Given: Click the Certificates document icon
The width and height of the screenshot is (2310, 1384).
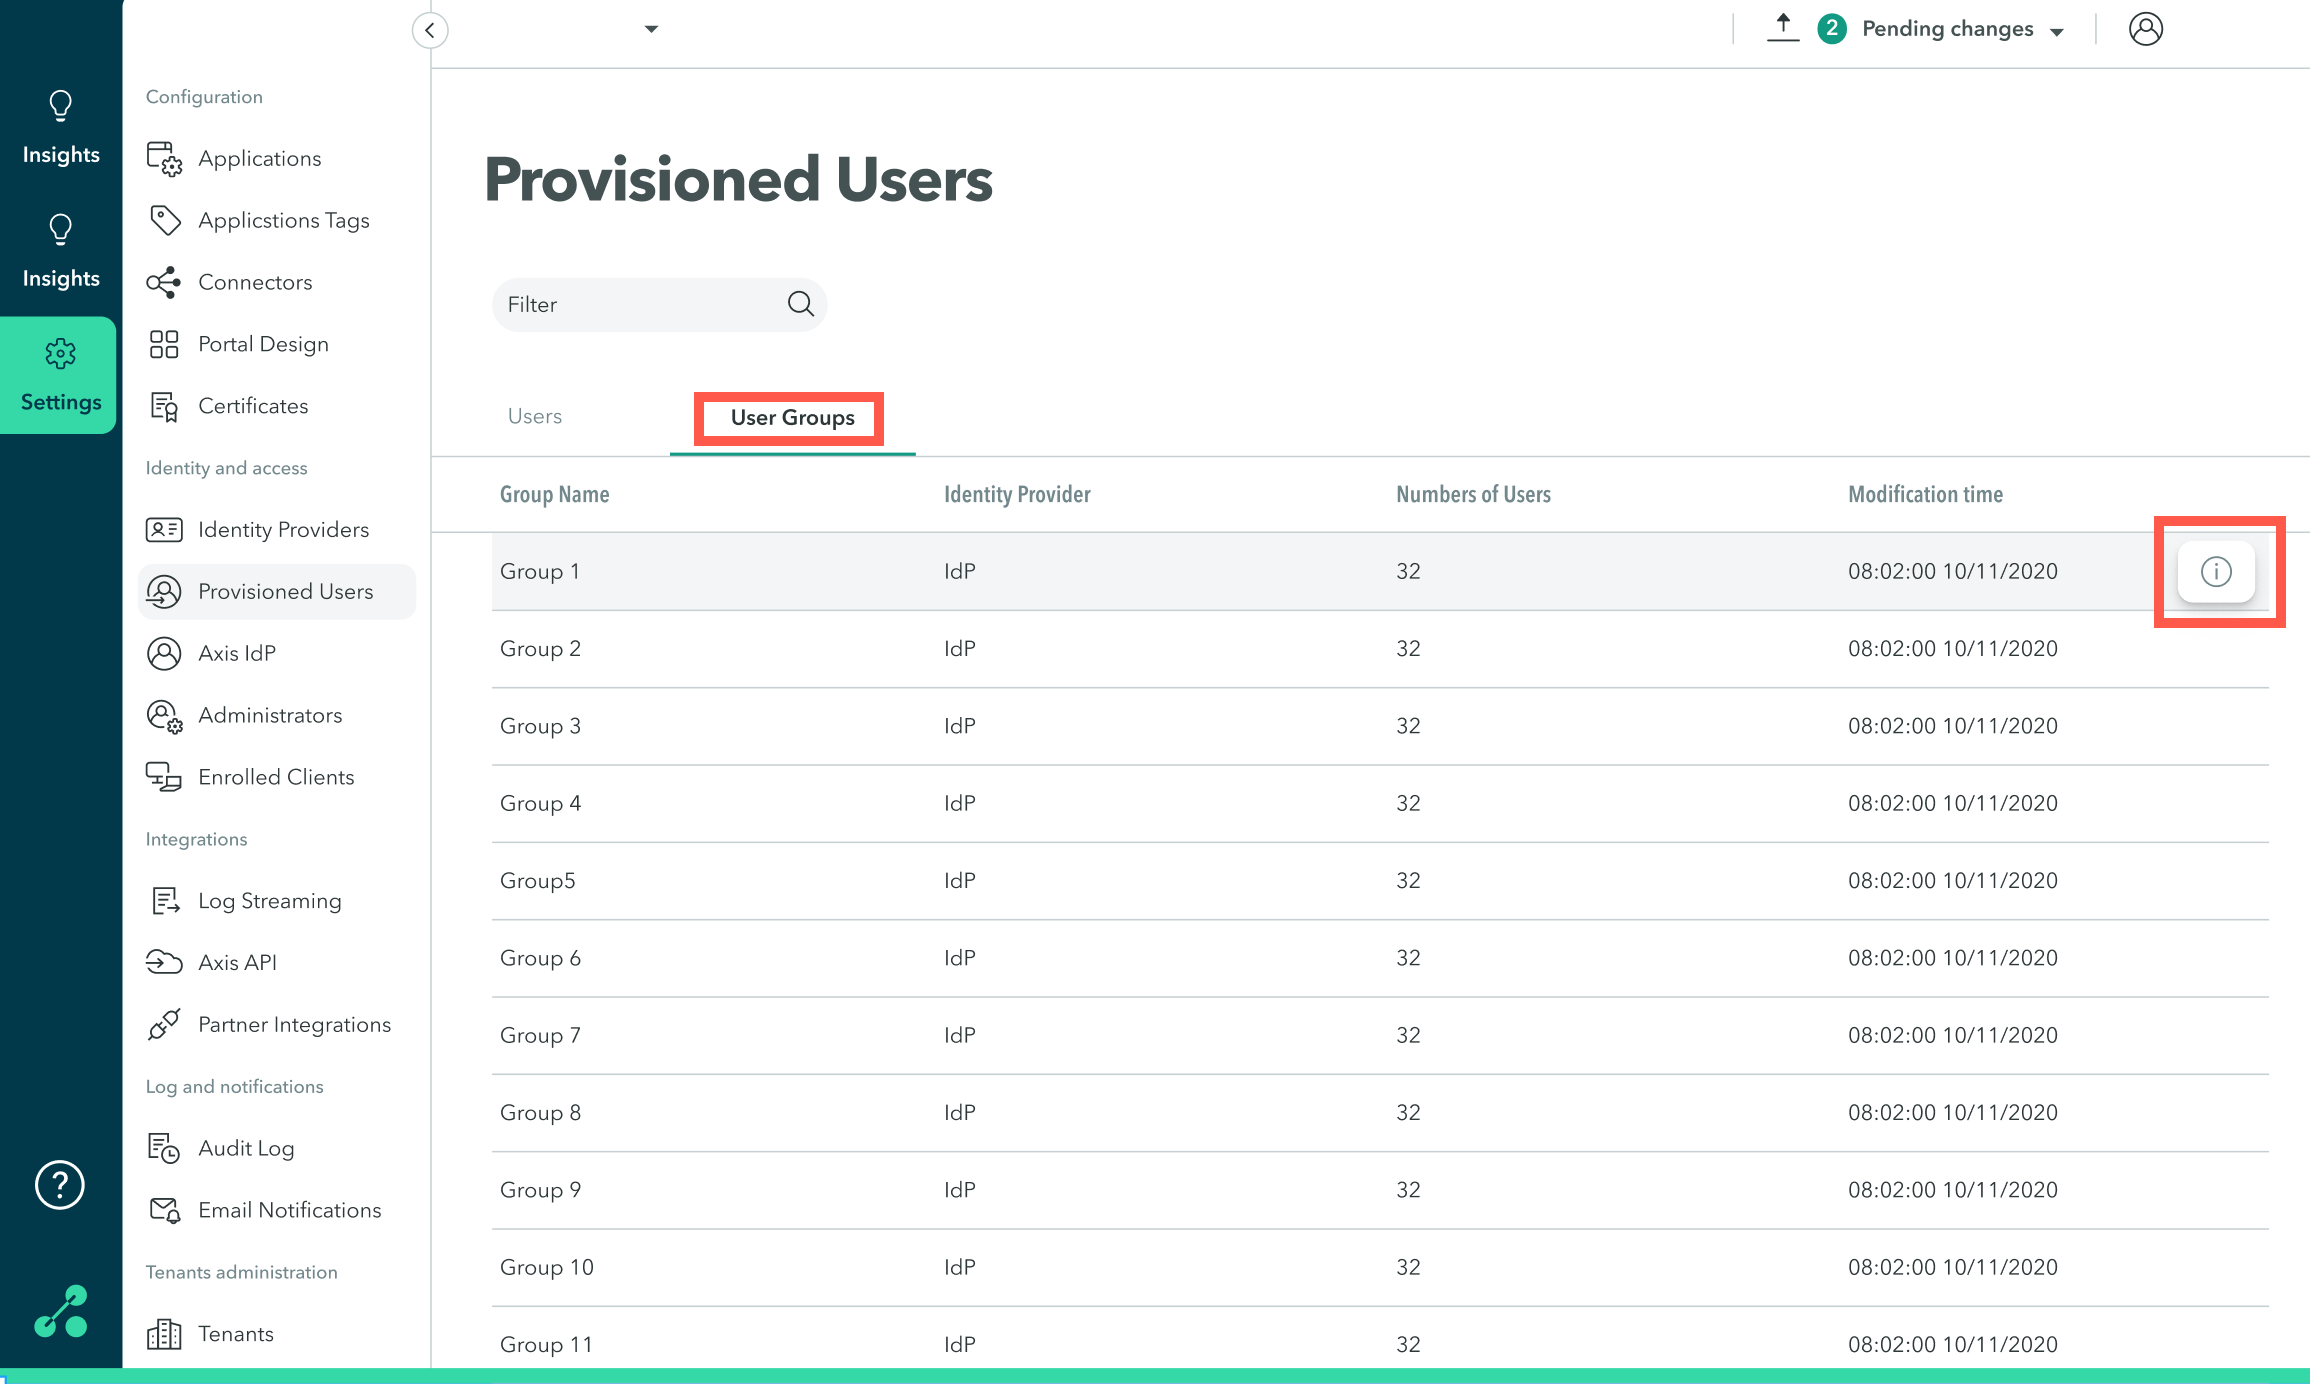Looking at the screenshot, I should point(164,406).
